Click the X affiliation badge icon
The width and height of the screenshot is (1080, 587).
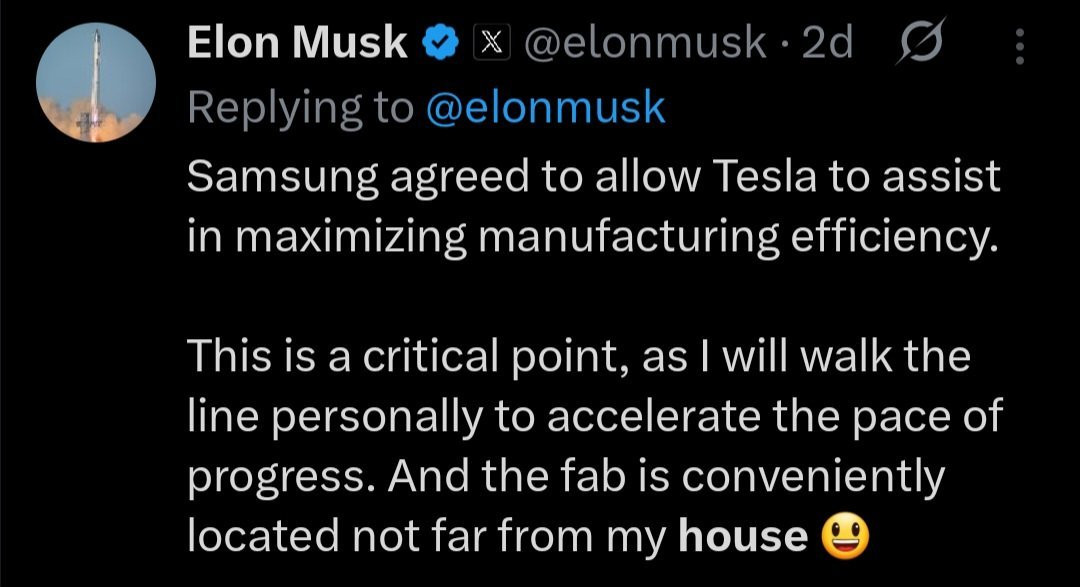coord(491,43)
